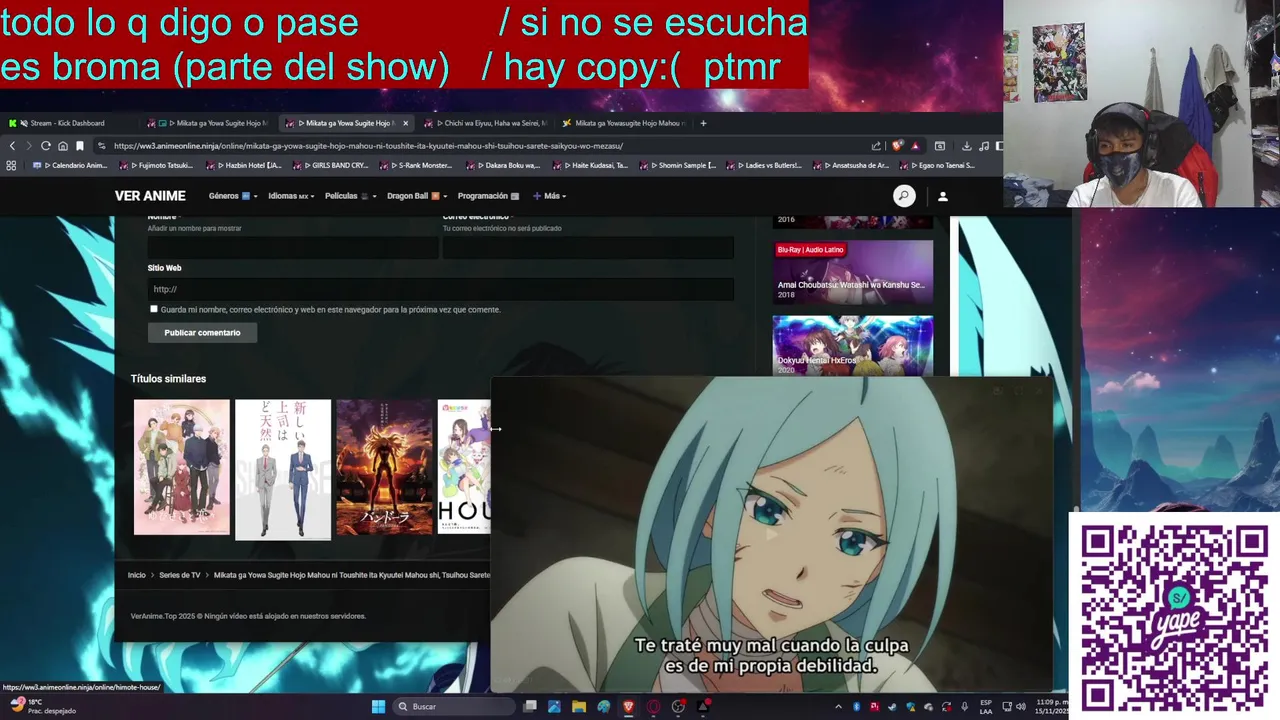Open the Calendario Anim... bookmark
1280x720 pixels.
pyautogui.click(x=72, y=165)
